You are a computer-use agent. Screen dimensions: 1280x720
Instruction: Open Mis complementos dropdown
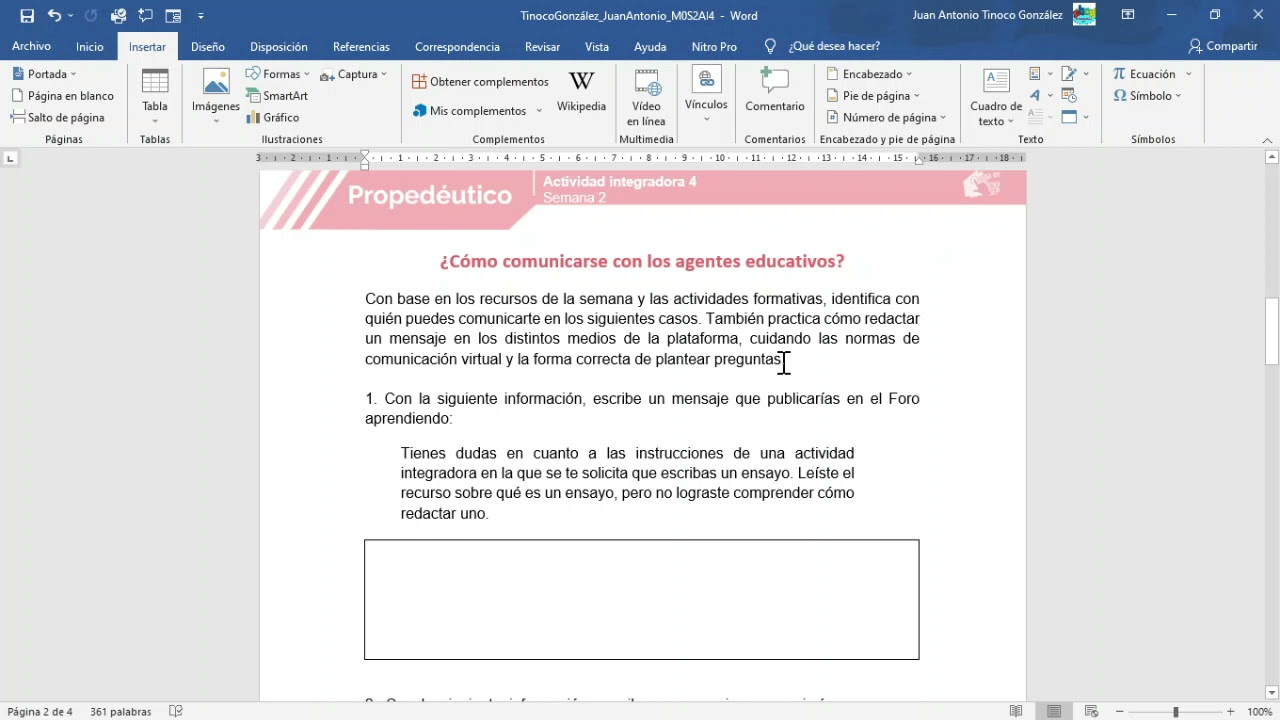tap(477, 111)
